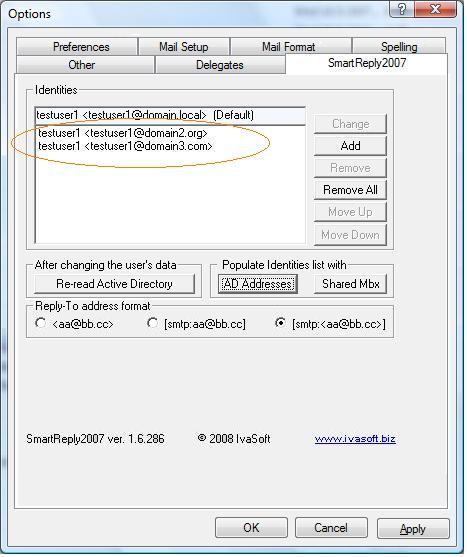Click the help question mark icon
The width and height of the screenshot is (467, 557).
point(402,9)
